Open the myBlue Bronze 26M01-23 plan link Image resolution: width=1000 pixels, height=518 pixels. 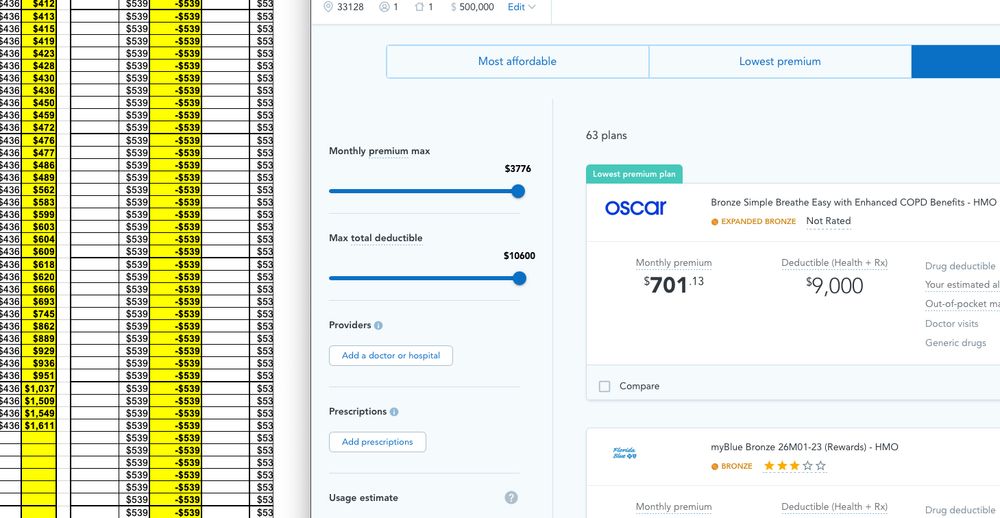tap(804, 447)
